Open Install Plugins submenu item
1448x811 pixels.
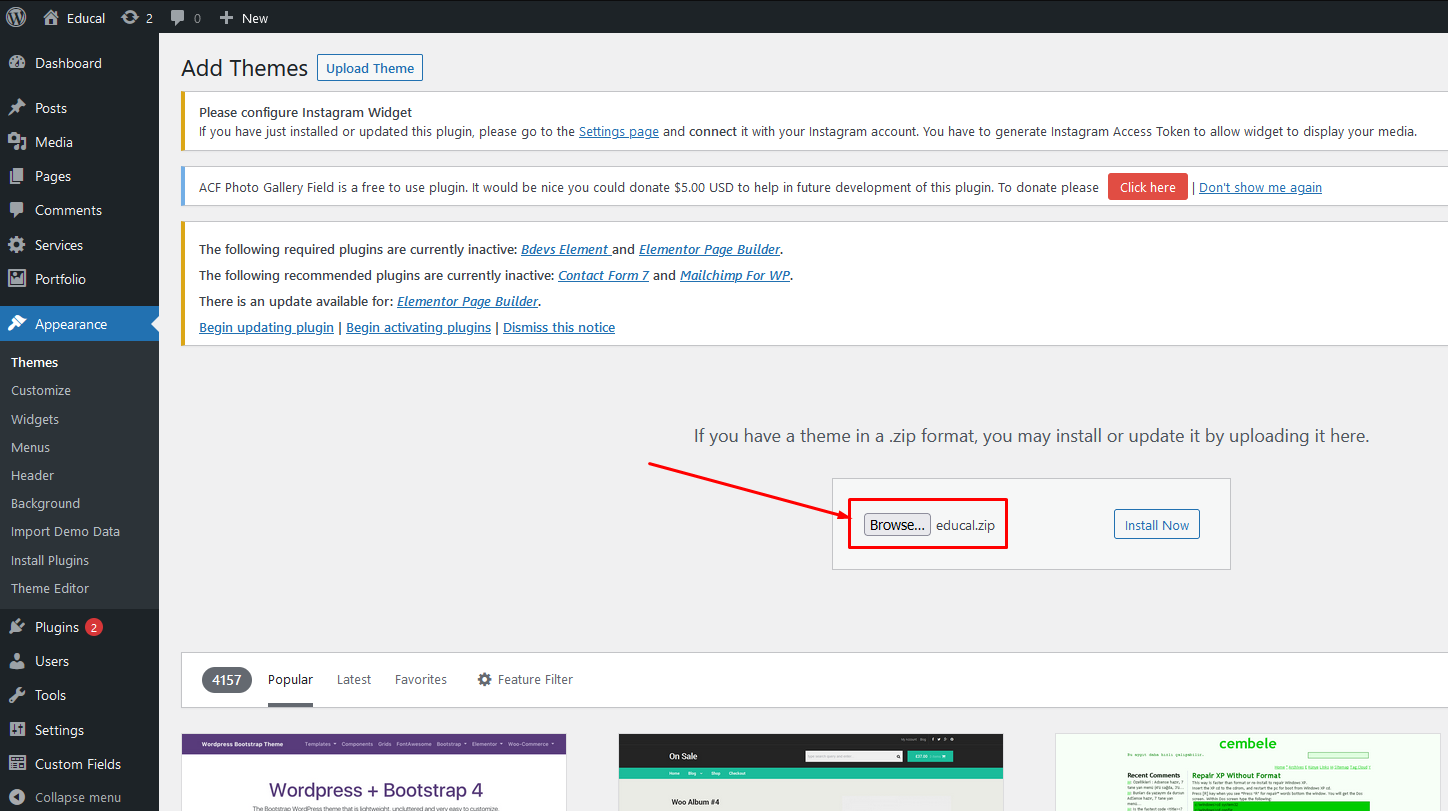coord(50,560)
